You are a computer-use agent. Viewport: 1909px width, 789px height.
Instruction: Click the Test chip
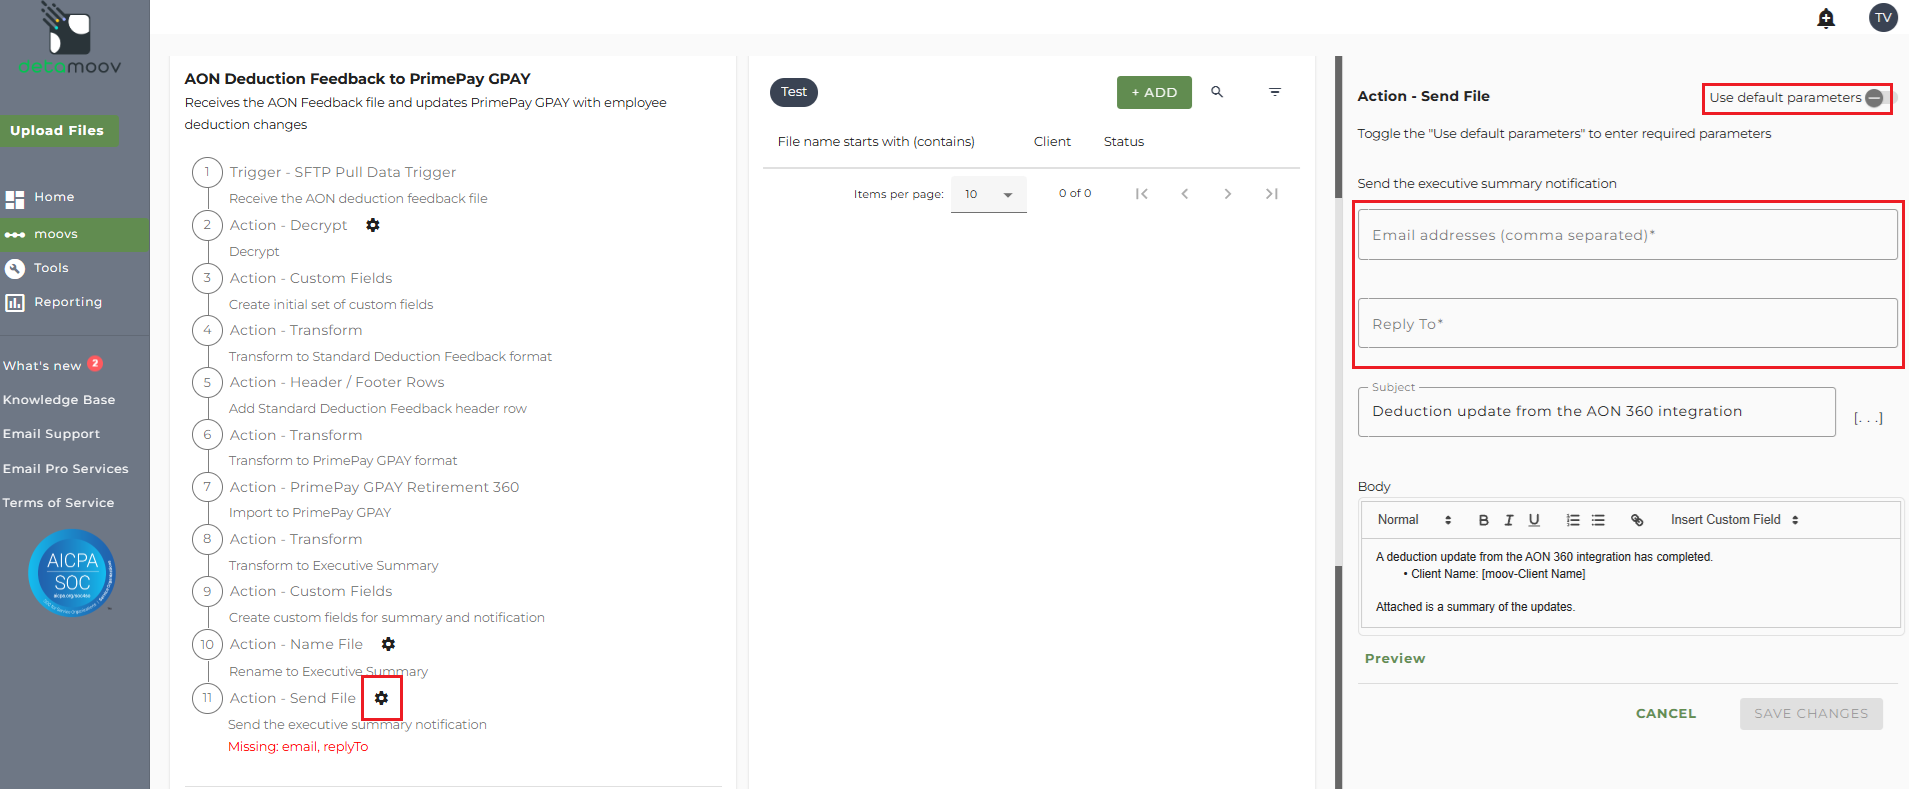pyautogui.click(x=794, y=92)
